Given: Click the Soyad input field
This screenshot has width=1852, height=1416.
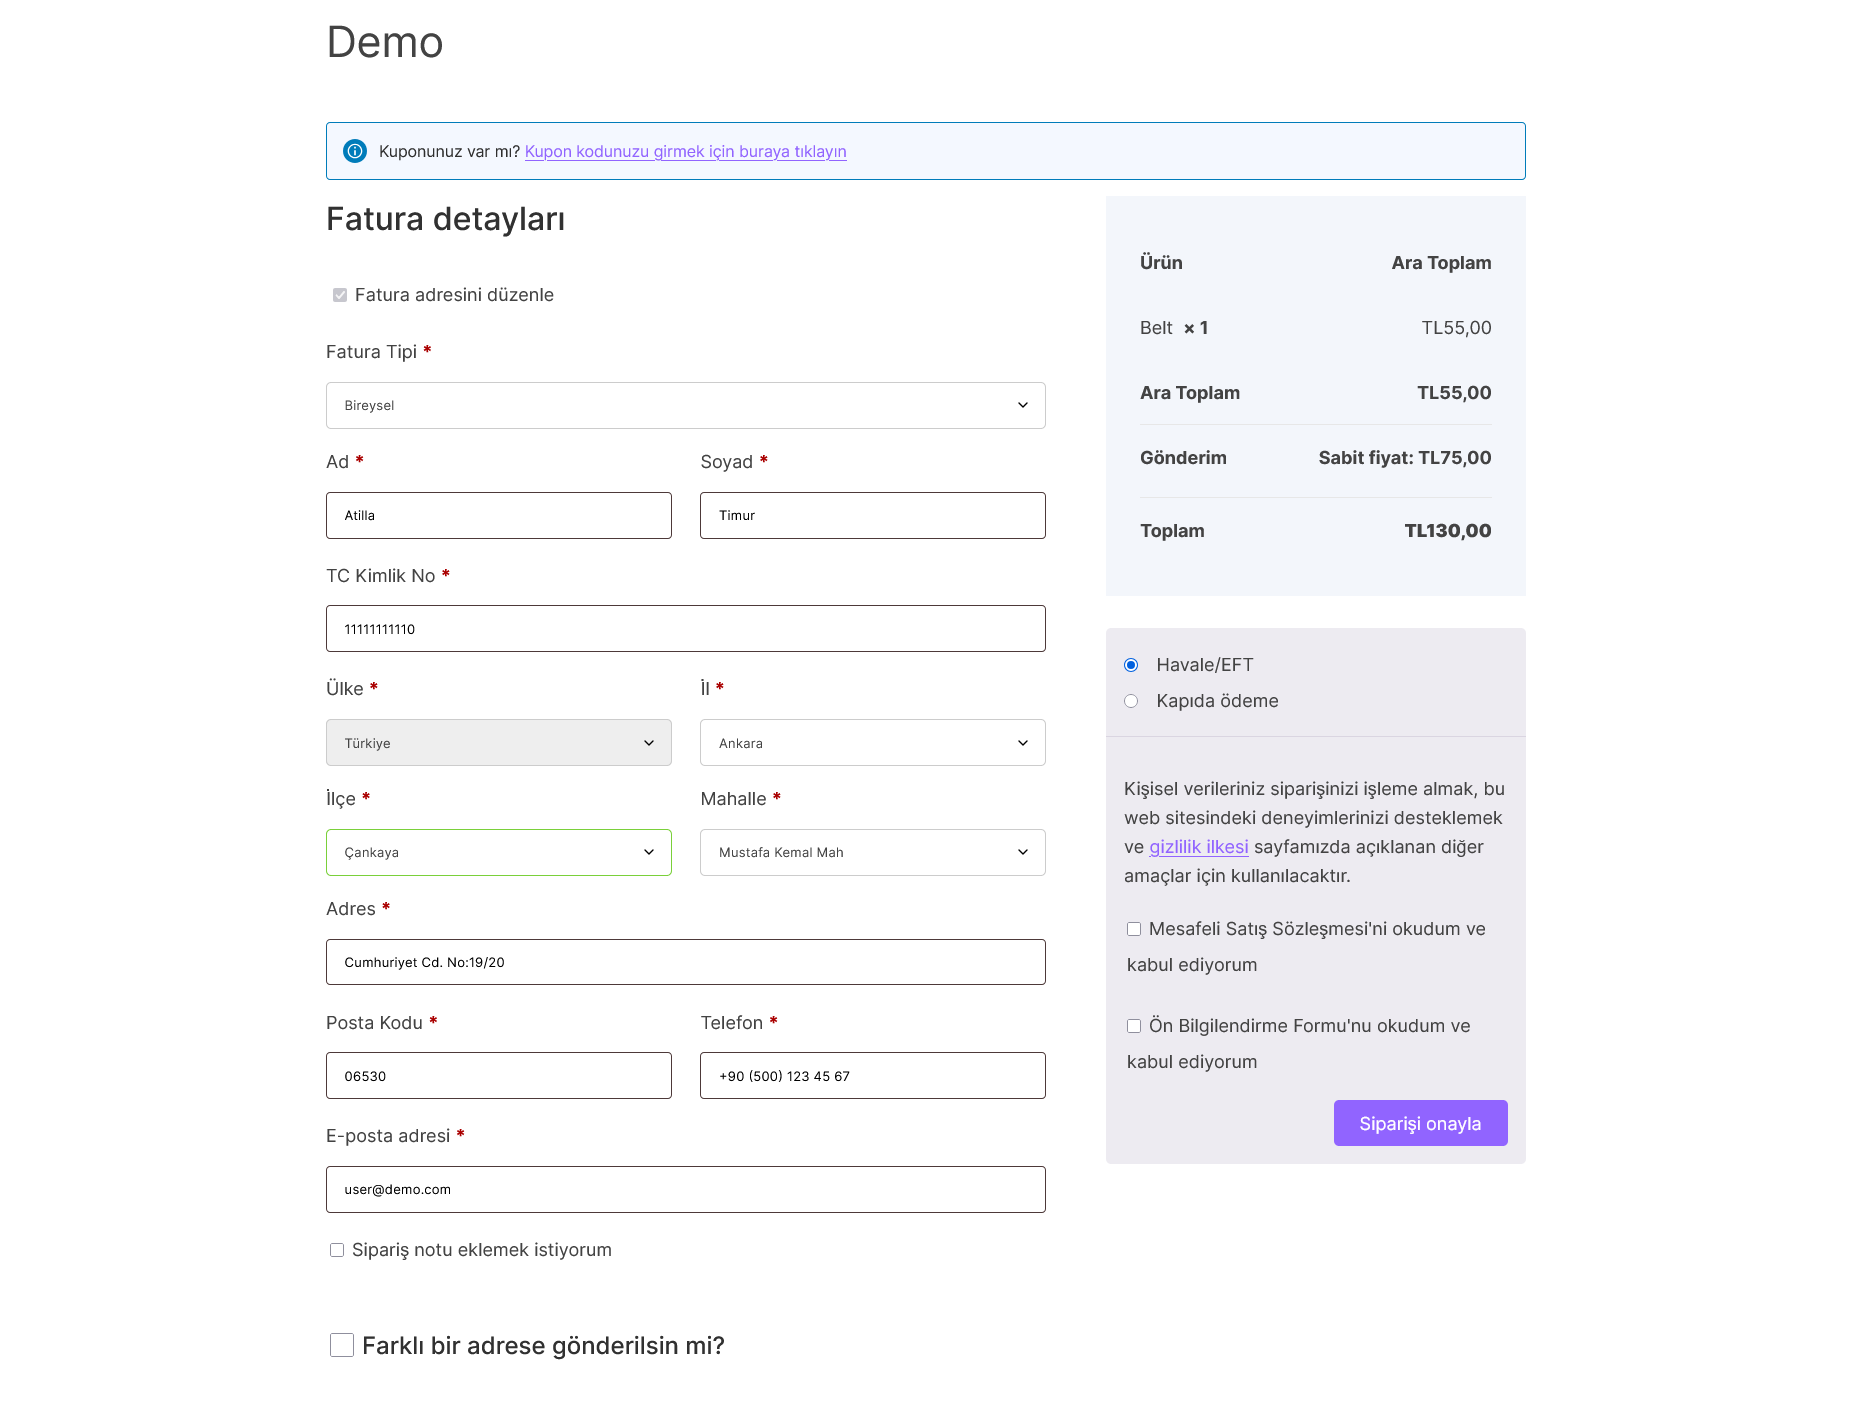Looking at the screenshot, I should (873, 515).
